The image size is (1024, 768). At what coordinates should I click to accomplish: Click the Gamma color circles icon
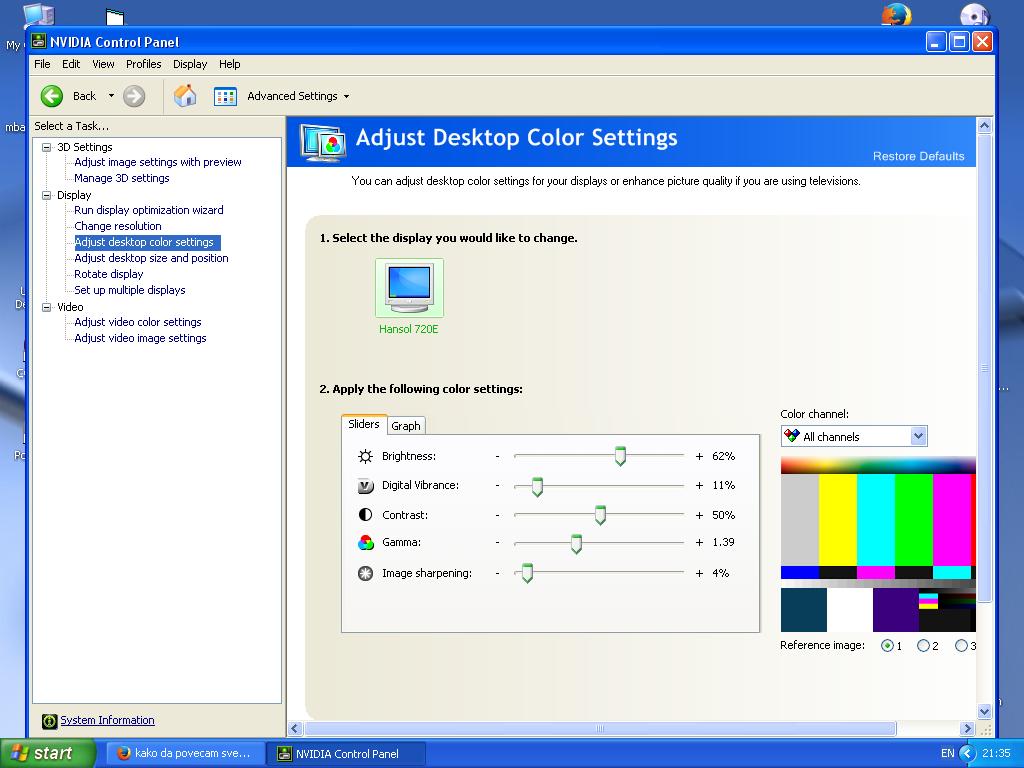pos(366,543)
